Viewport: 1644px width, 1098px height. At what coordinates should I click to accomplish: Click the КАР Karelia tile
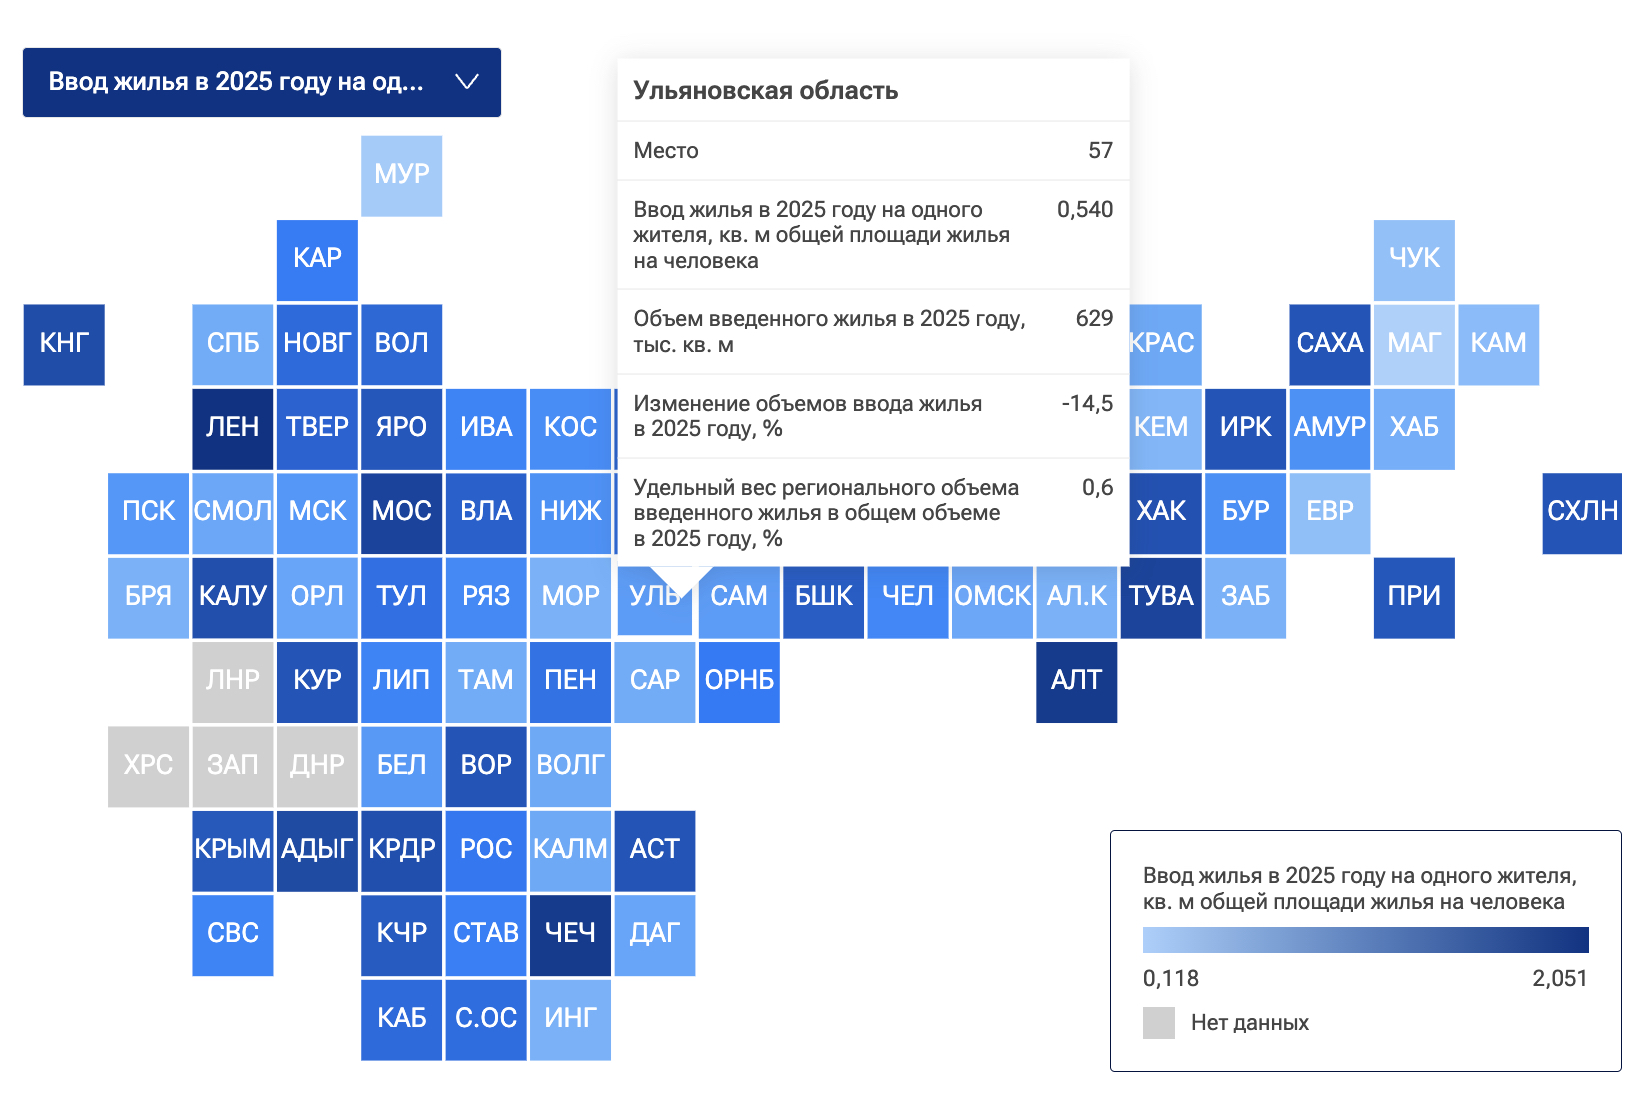pyautogui.click(x=317, y=259)
